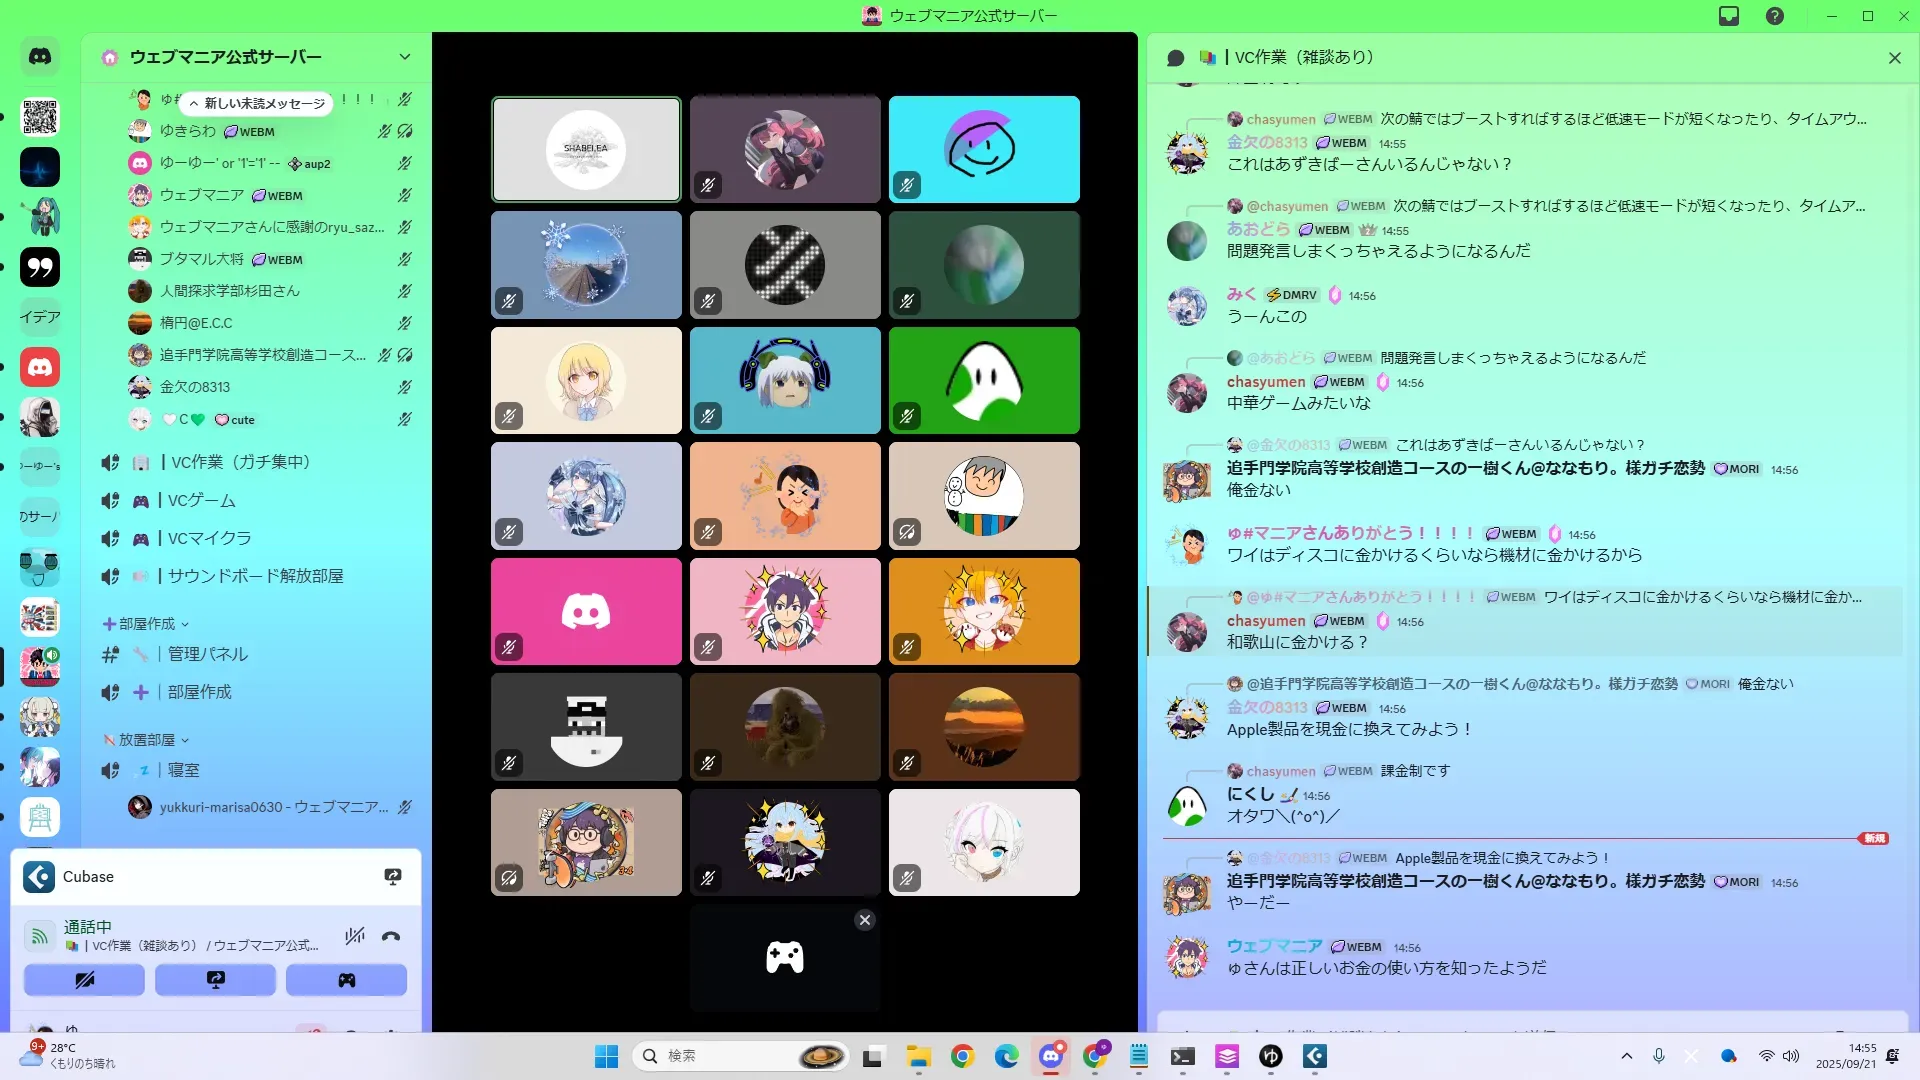Image resolution: width=1920 pixels, height=1080 pixels.
Task: Turn on camera in voice panel
Action: click(84, 980)
